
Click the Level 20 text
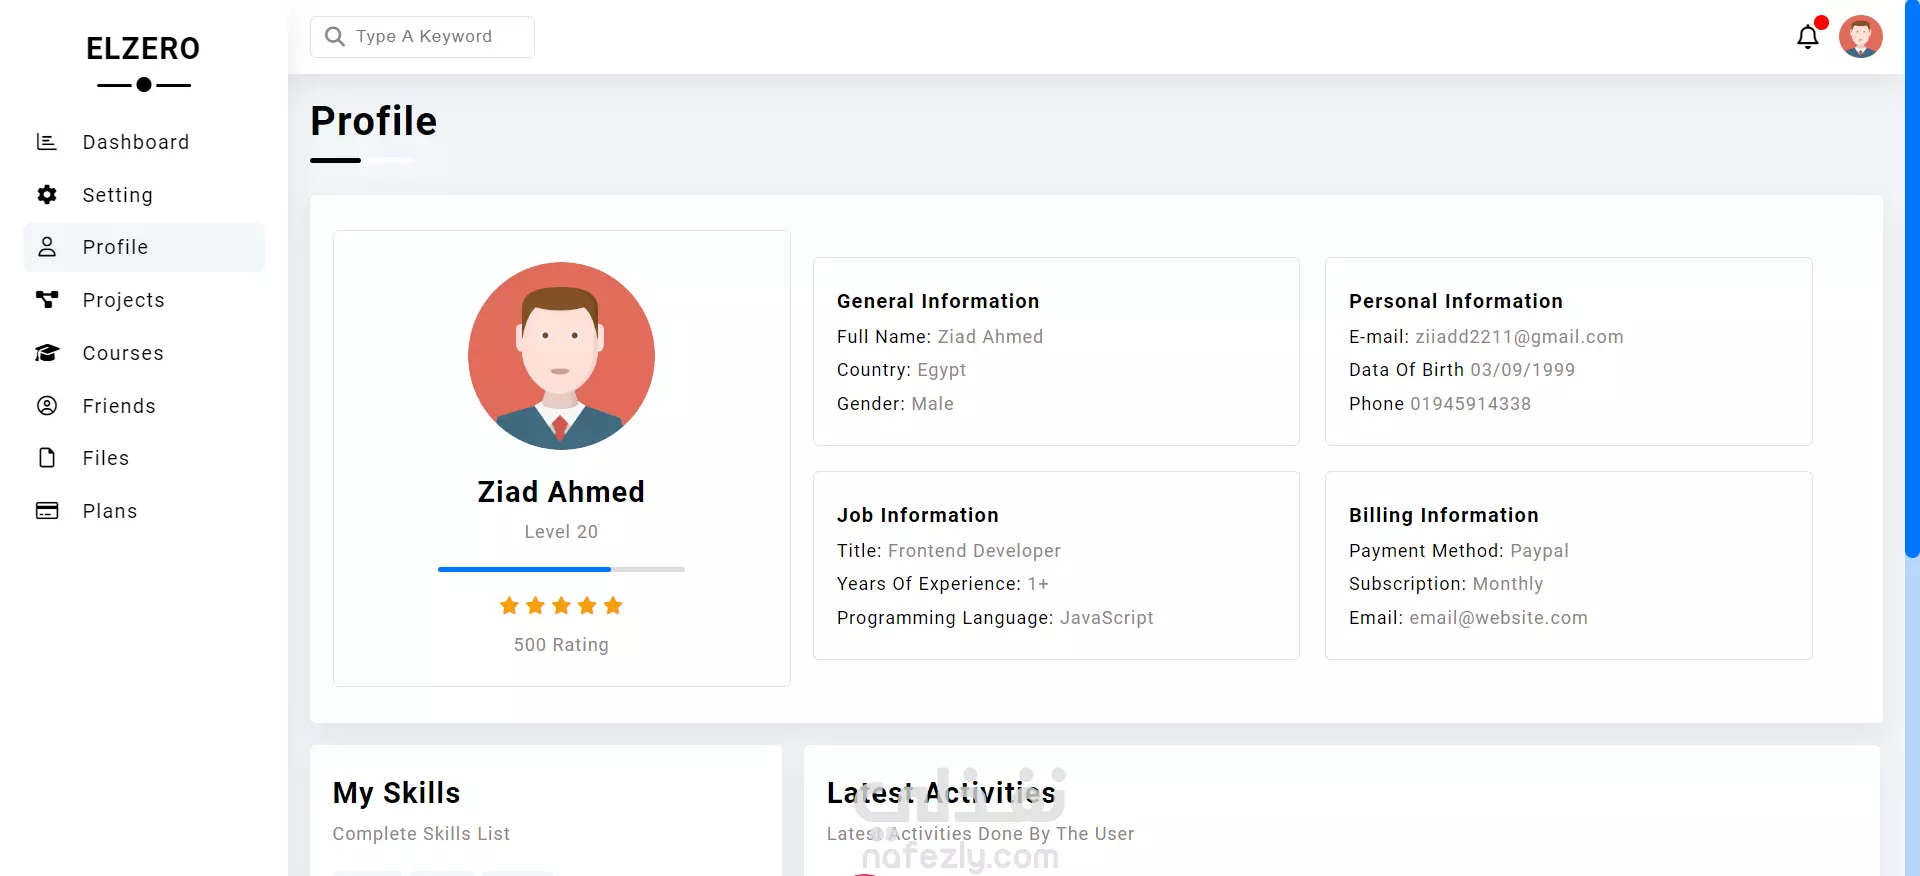pos(561,532)
